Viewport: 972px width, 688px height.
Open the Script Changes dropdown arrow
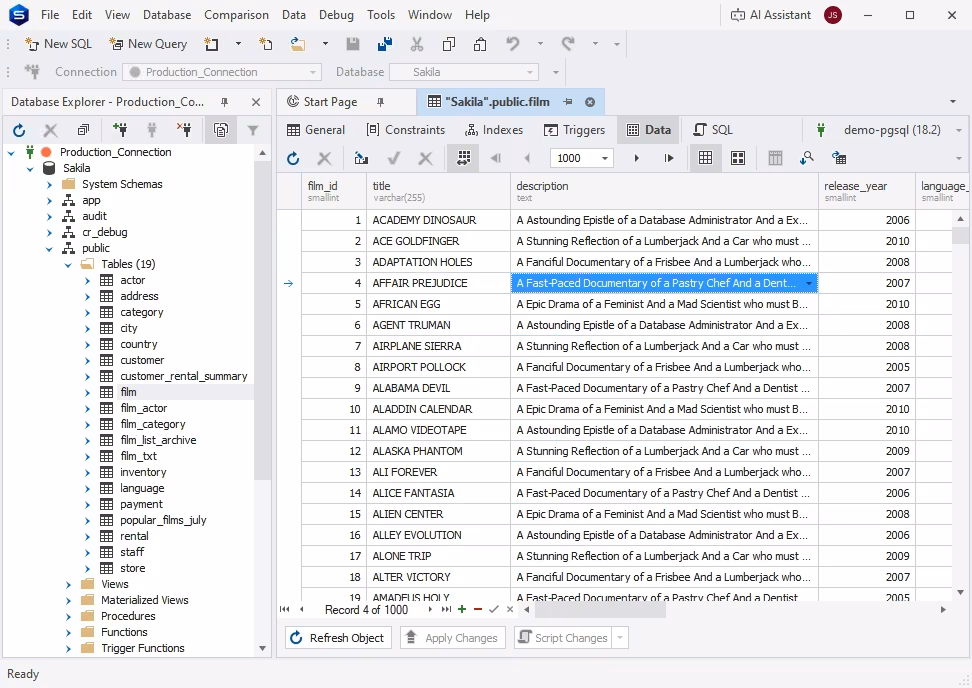[620, 638]
